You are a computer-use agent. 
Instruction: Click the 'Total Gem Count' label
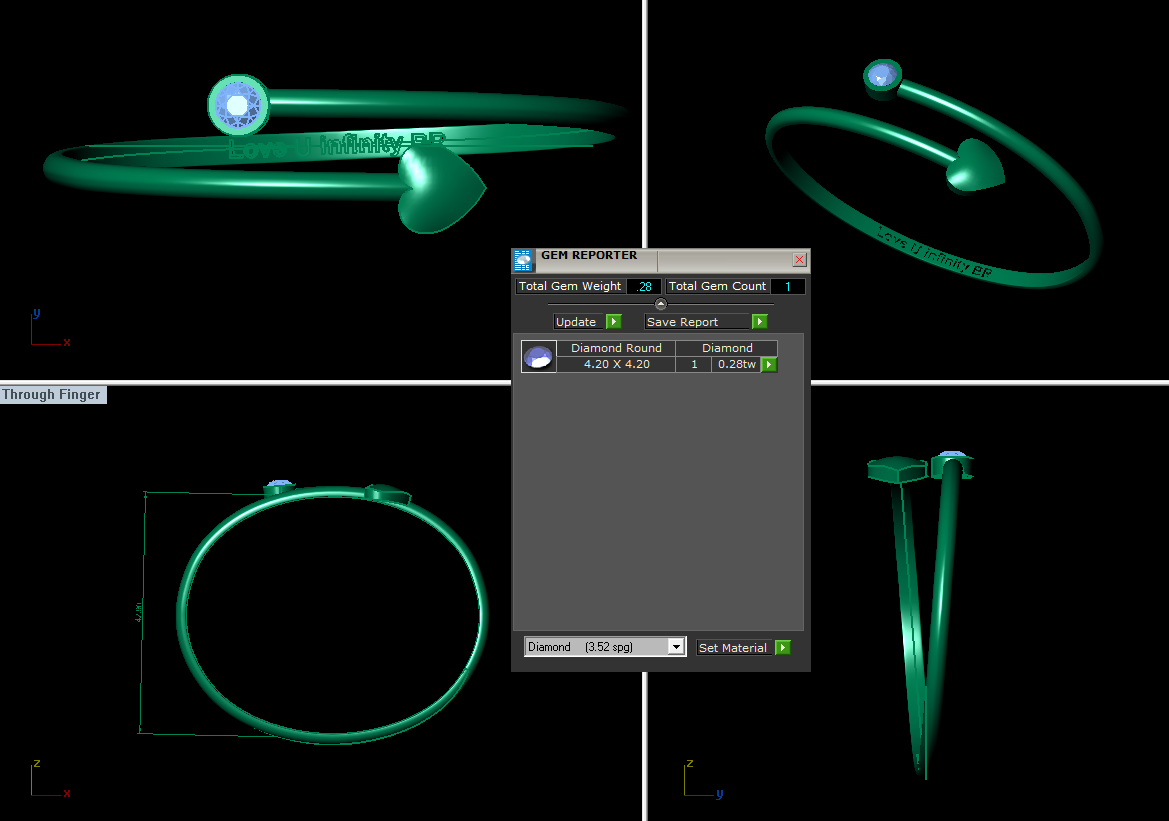click(x=717, y=286)
